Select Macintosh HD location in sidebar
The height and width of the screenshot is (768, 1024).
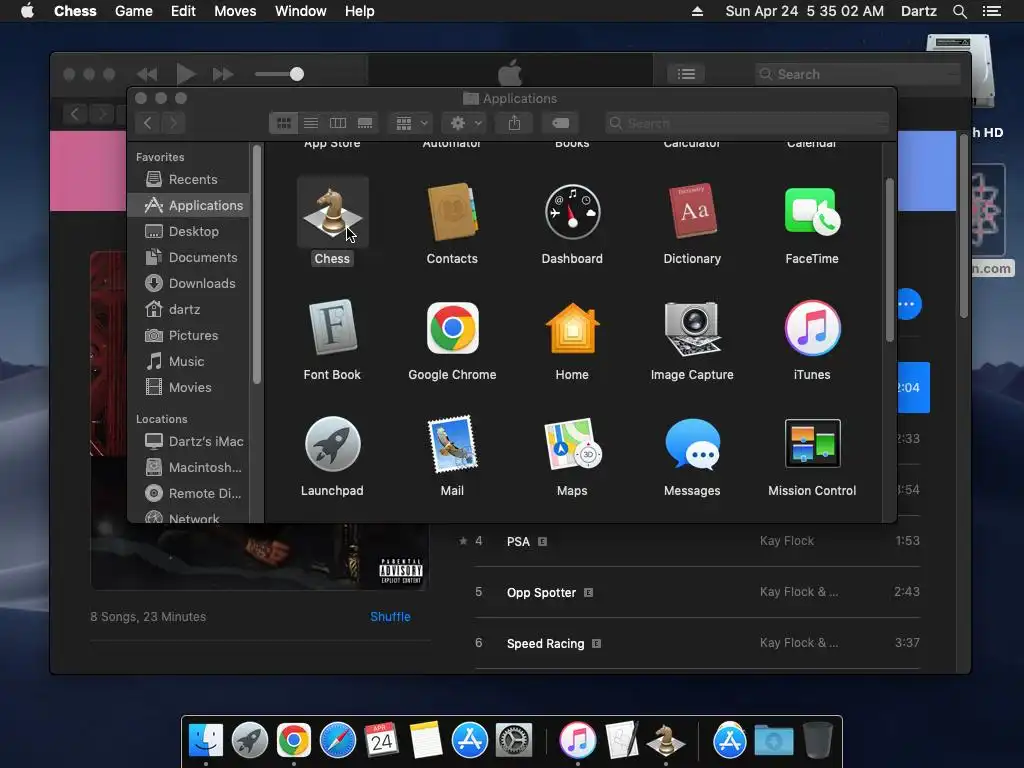(x=188, y=468)
